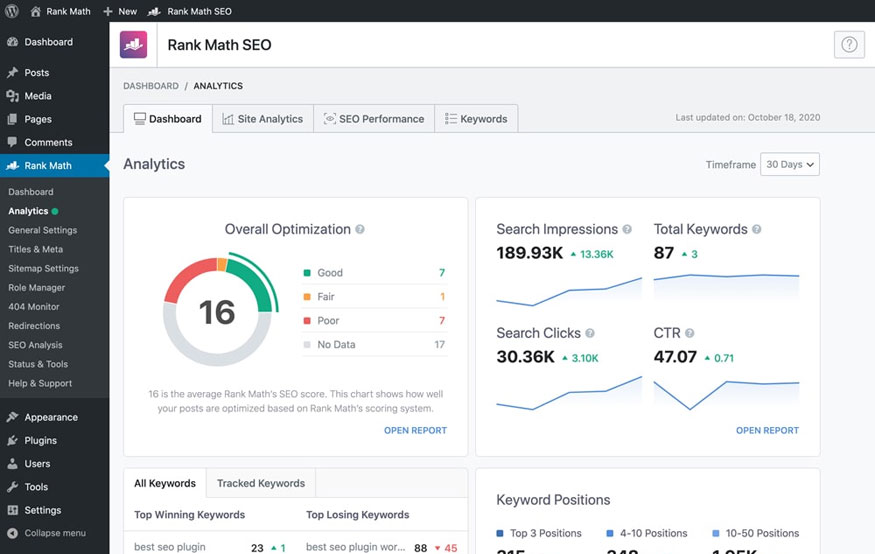Click the plus icon next to New
Screen dimensions: 875x554
coord(108,11)
